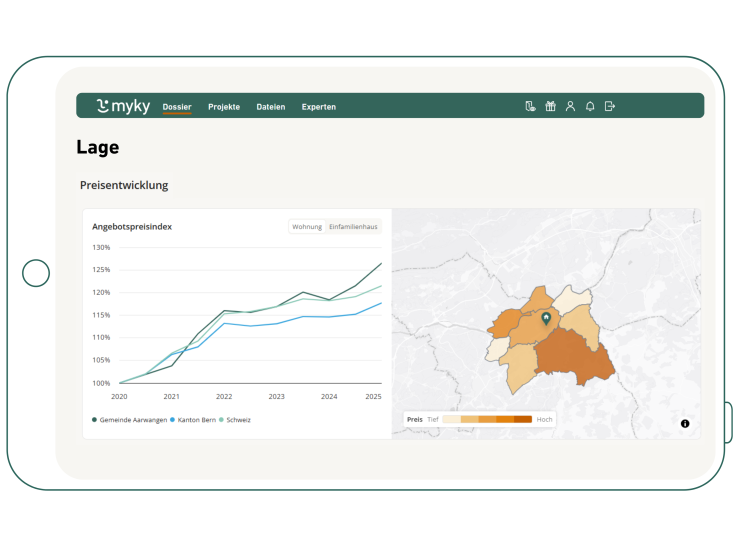This screenshot has width=738, height=554.
Task: Open notifications bell icon
Action: 590,106
